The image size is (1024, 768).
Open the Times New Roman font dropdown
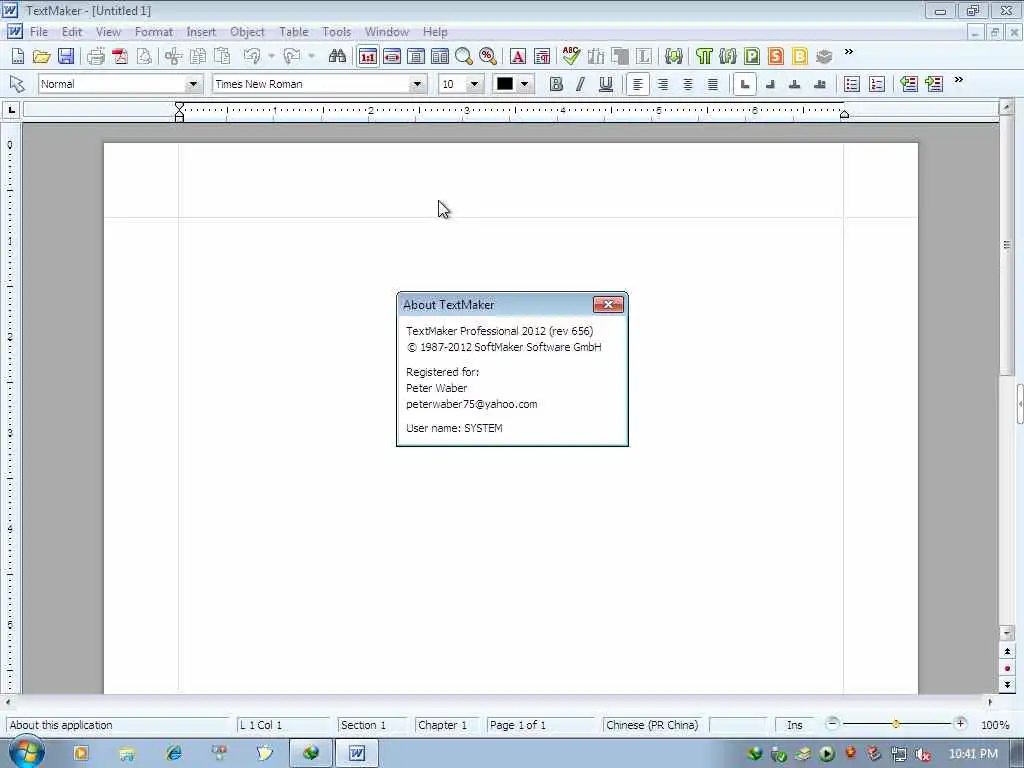coord(417,84)
